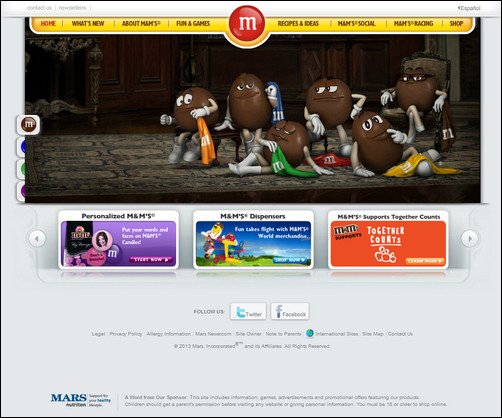Image resolution: width=502 pixels, height=418 pixels.
Task: Open the What's New menu
Action: pyautogui.click(x=88, y=24)
